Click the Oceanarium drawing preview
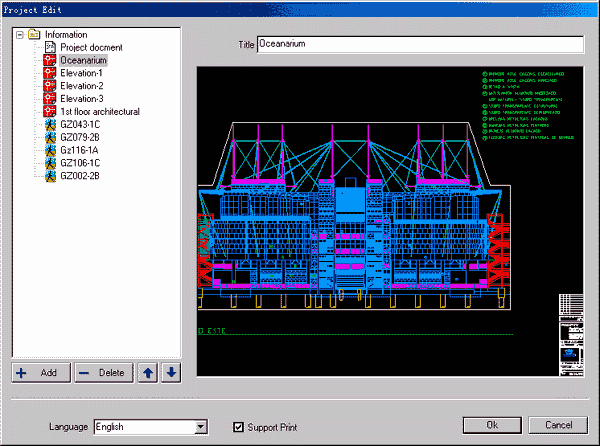The image size is (600, 446). (390, 221)
